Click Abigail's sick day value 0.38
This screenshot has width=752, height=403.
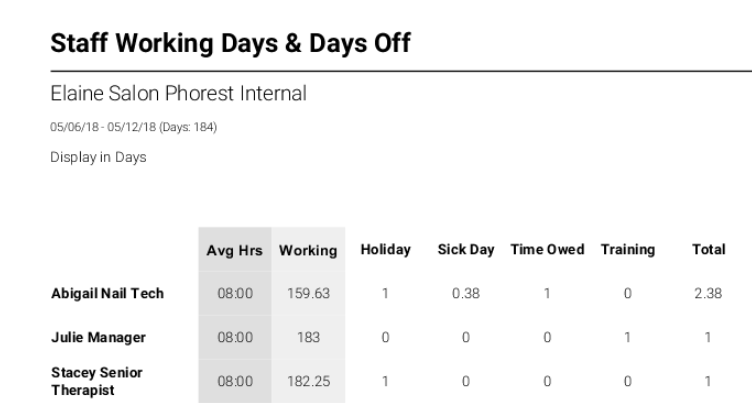[466, 293]
